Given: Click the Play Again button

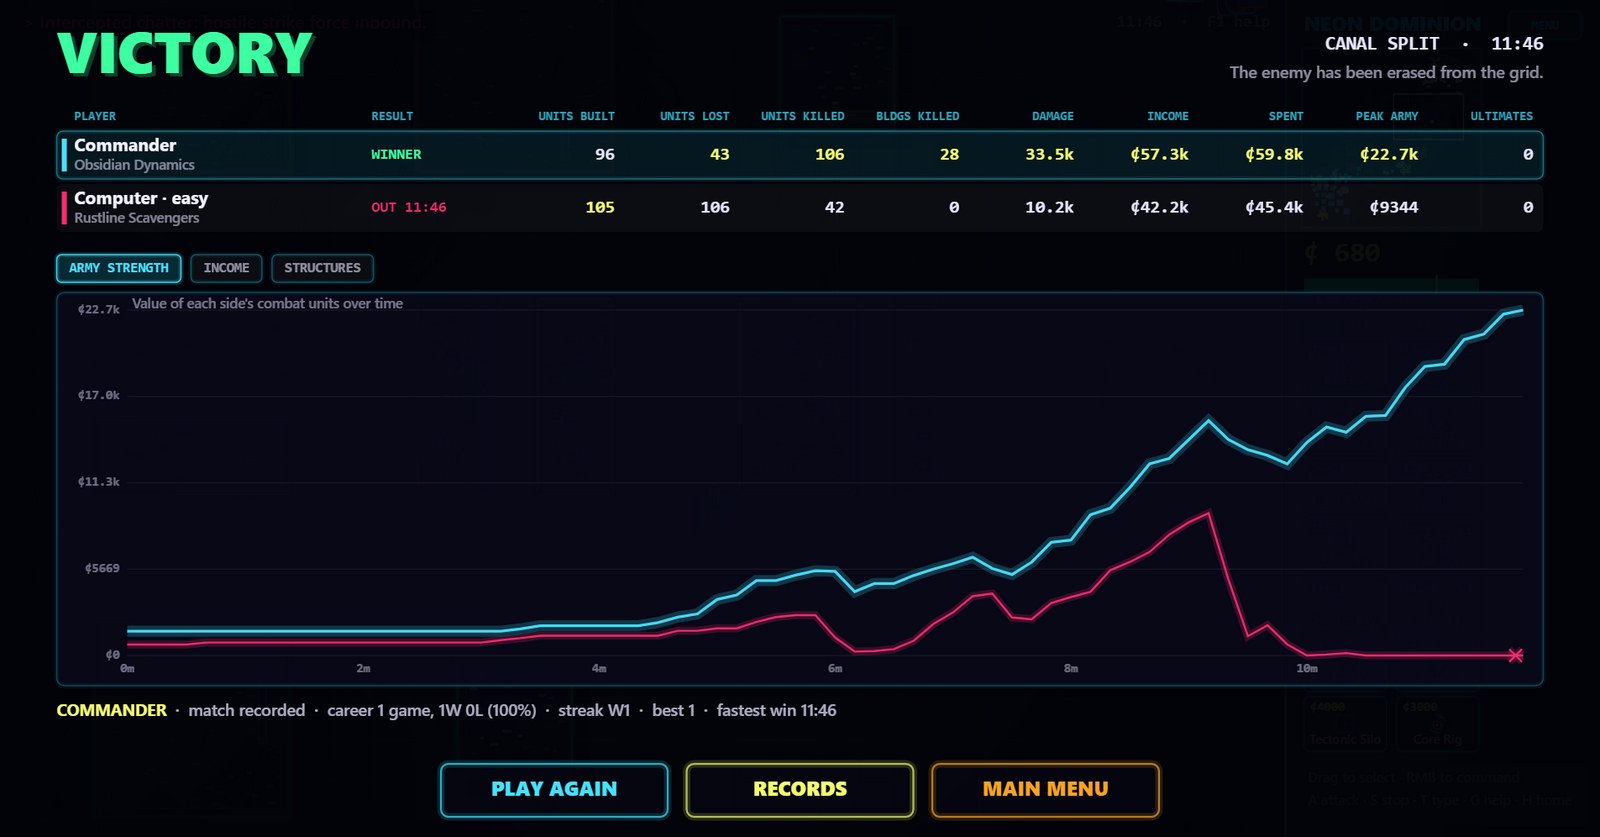Looking at the screenshot, I should 554,789.
